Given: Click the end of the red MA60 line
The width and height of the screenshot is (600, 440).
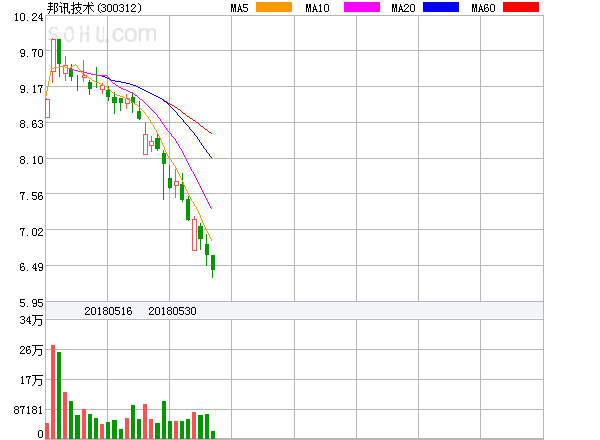Looking at the screenshot, I should pyautogui.click(x=211, y=133).
